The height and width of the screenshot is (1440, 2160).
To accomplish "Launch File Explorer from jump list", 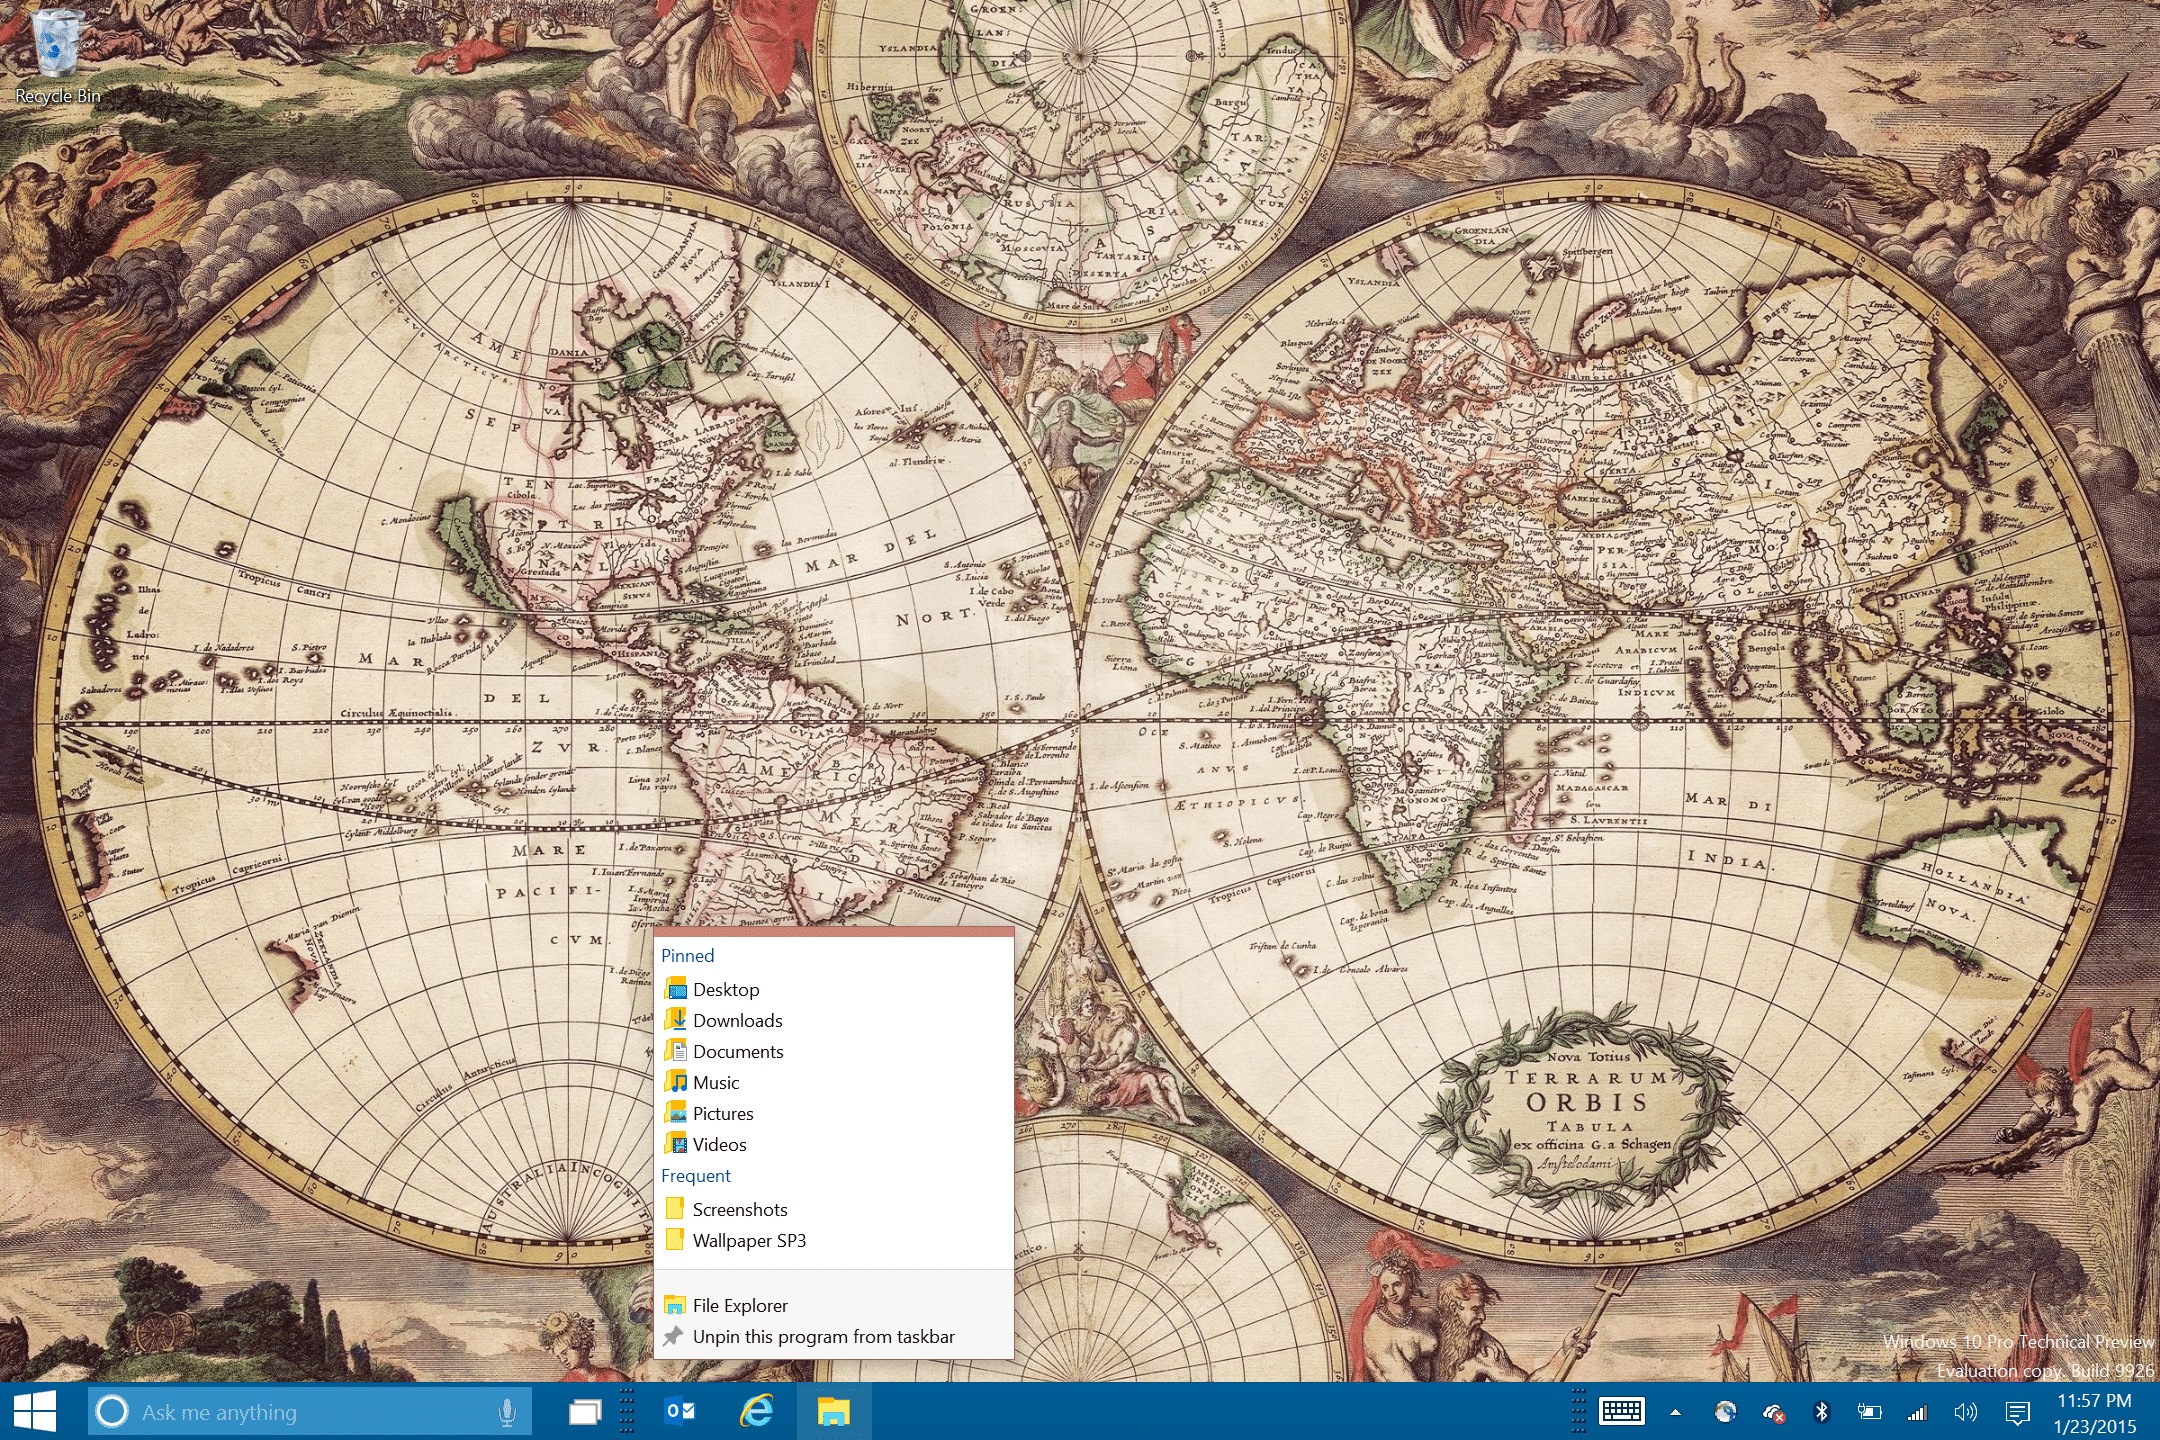I will click(x=834, y=1305).
